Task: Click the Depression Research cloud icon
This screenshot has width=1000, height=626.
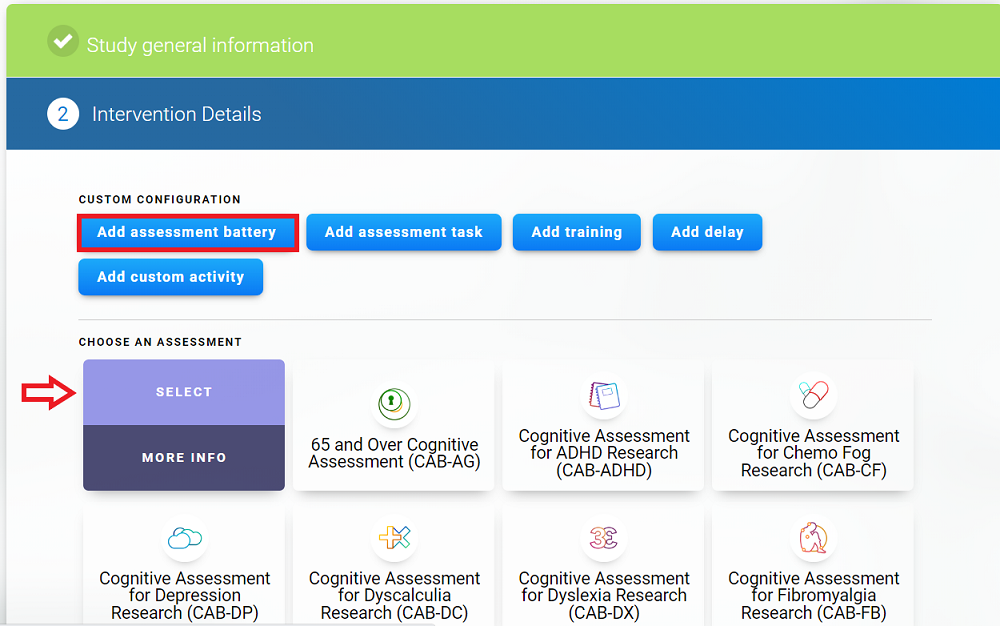Action: pos(184,539)
